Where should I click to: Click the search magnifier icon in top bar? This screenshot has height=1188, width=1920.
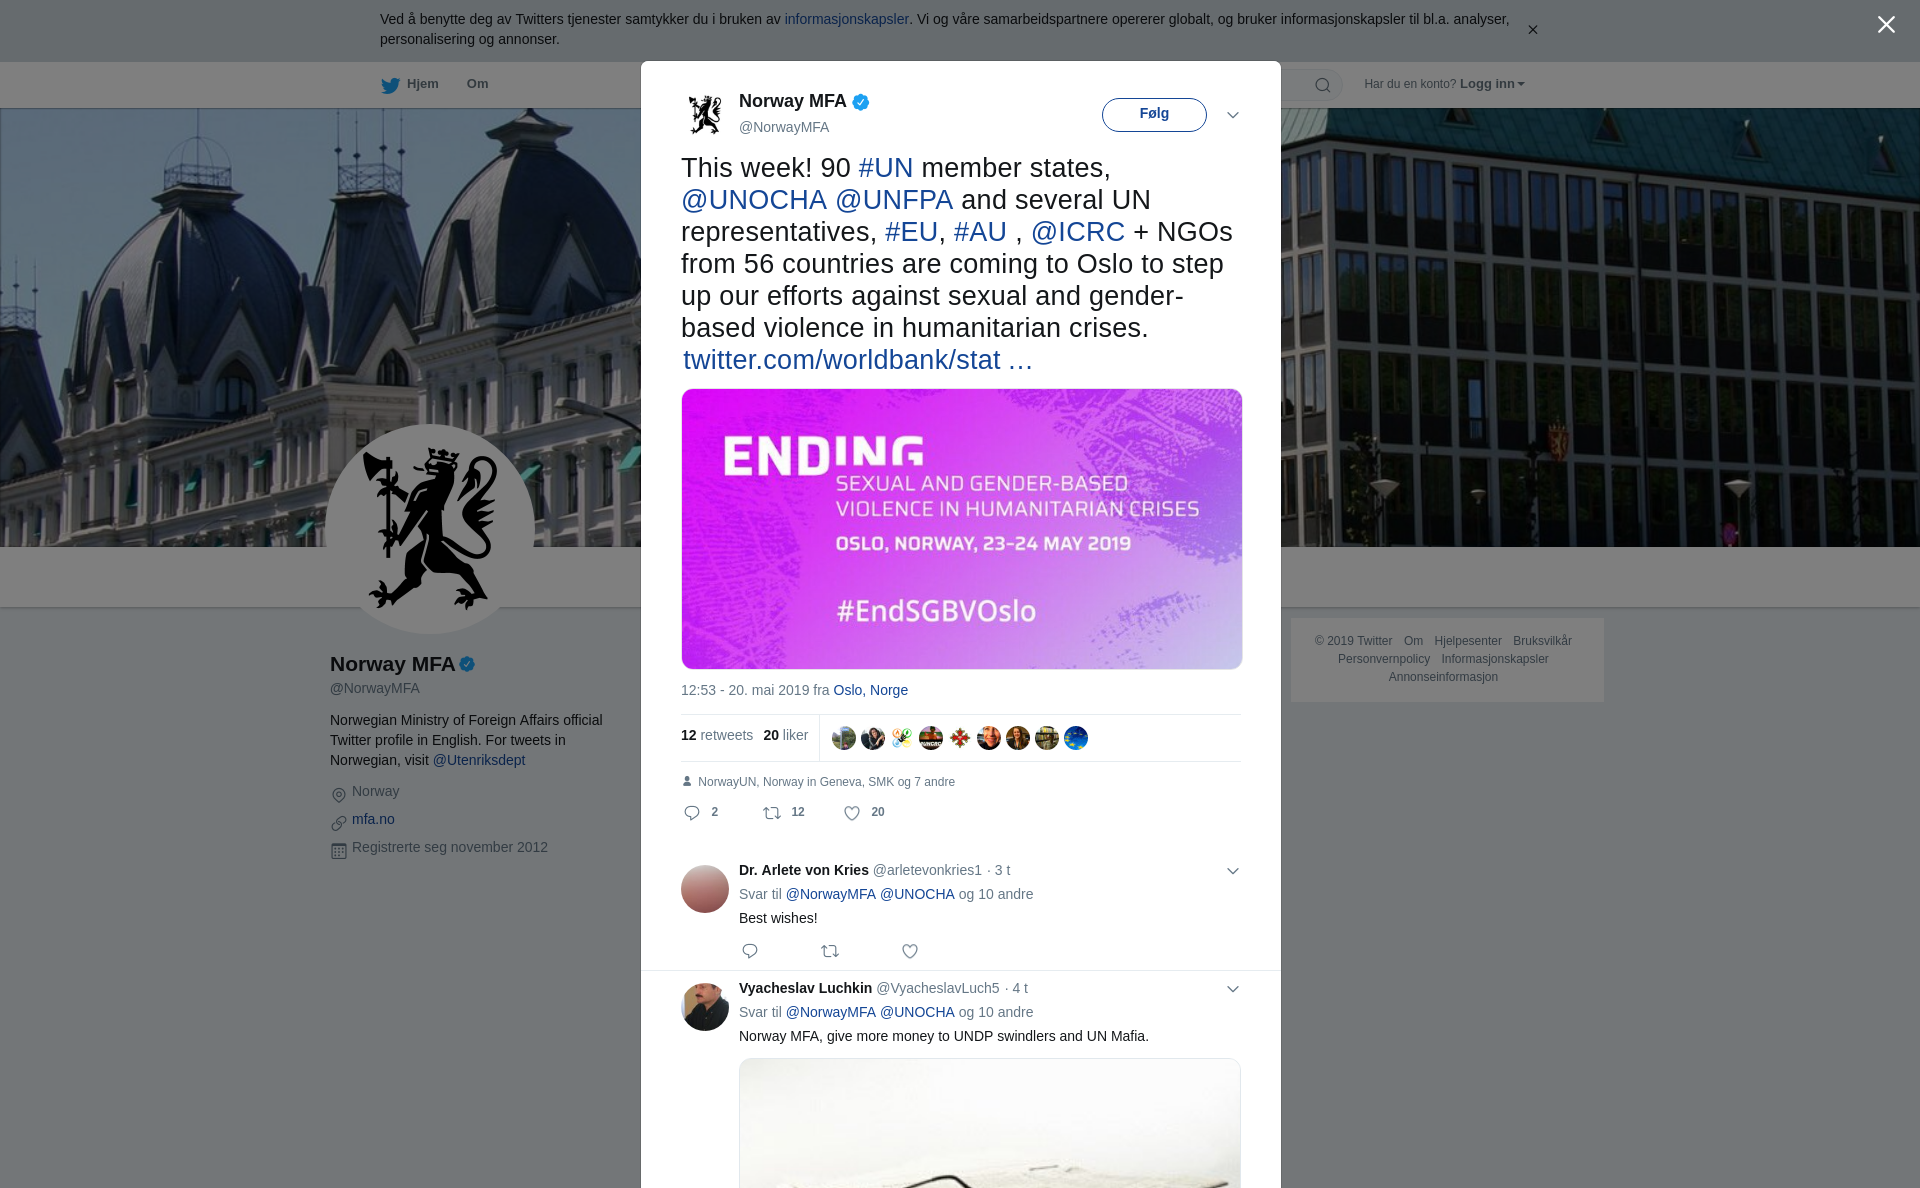[1323, 85]
